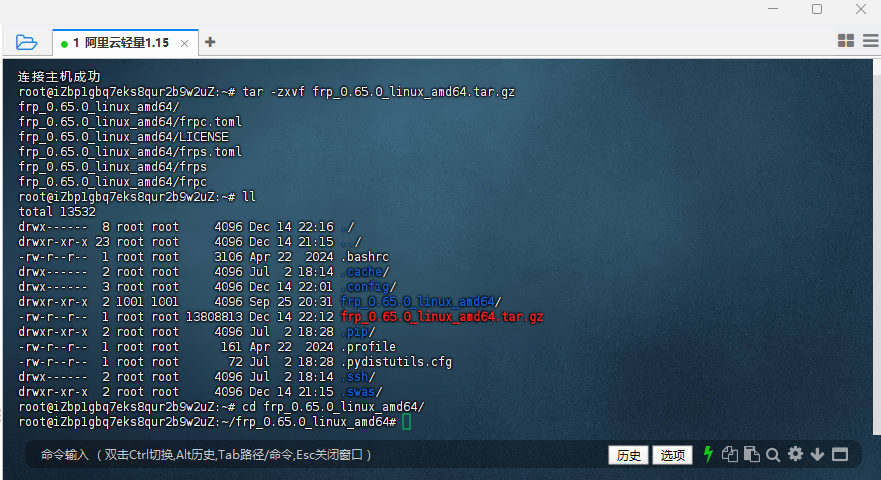Viewport: 881px width, 480px height.
Task: Open settings via the gear icon
Action: coord(795,454)
